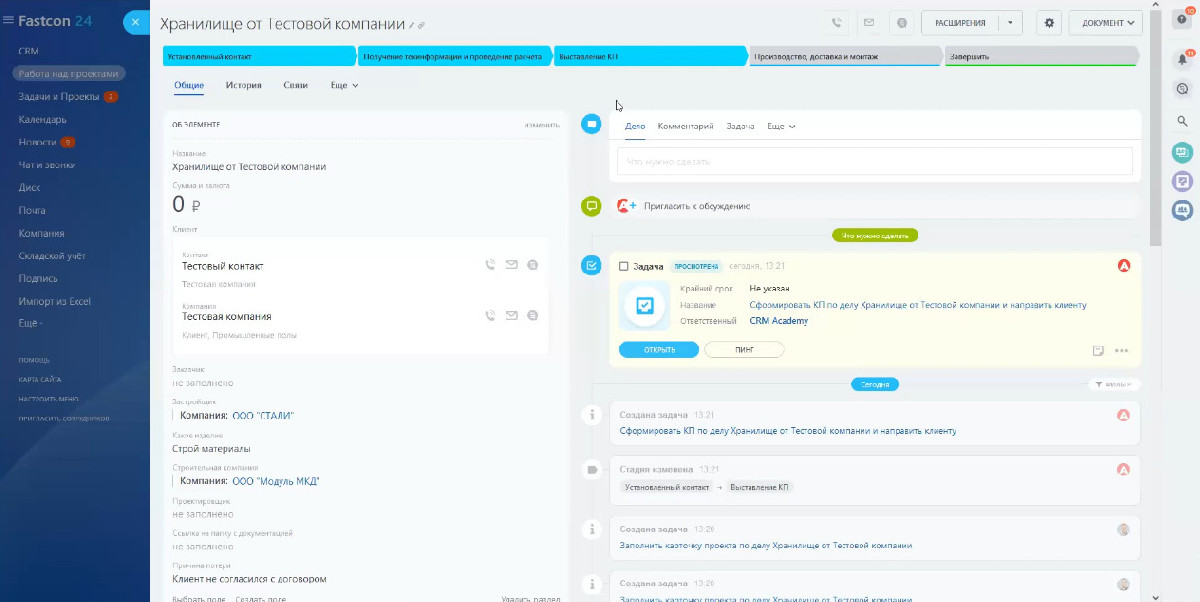Viewport: 1200px width, 602px height.
Task: Click the Открыть button on the task
Action: click(658, 350)
